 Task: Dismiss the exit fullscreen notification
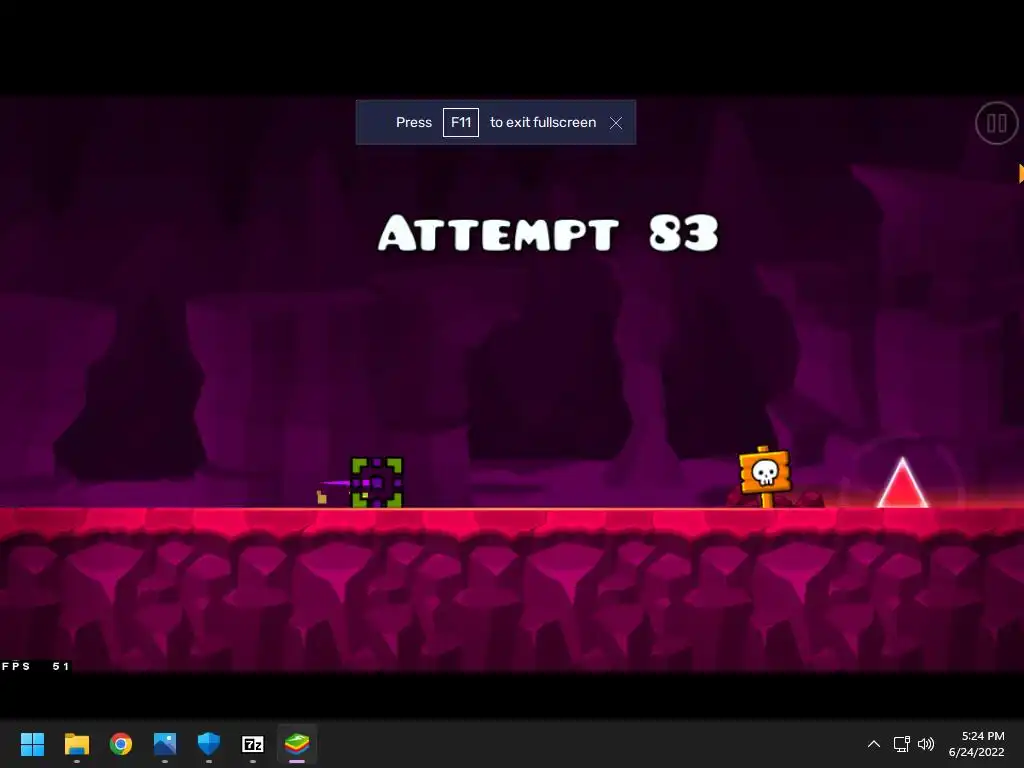click(x=615, y=123)
